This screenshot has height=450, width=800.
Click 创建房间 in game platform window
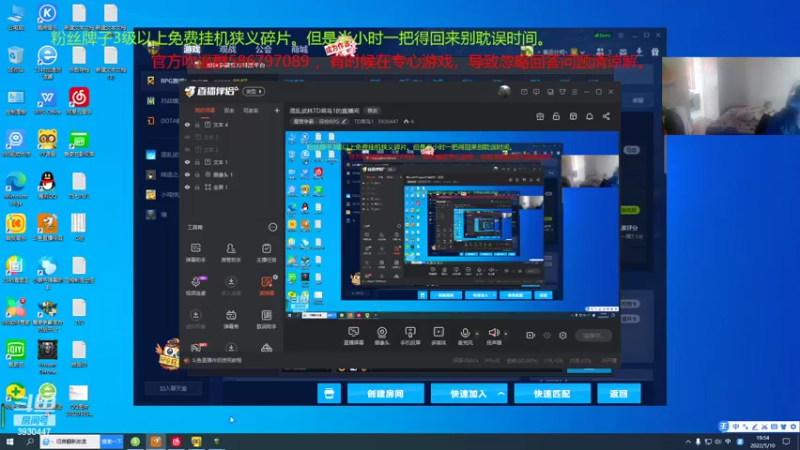385,393
